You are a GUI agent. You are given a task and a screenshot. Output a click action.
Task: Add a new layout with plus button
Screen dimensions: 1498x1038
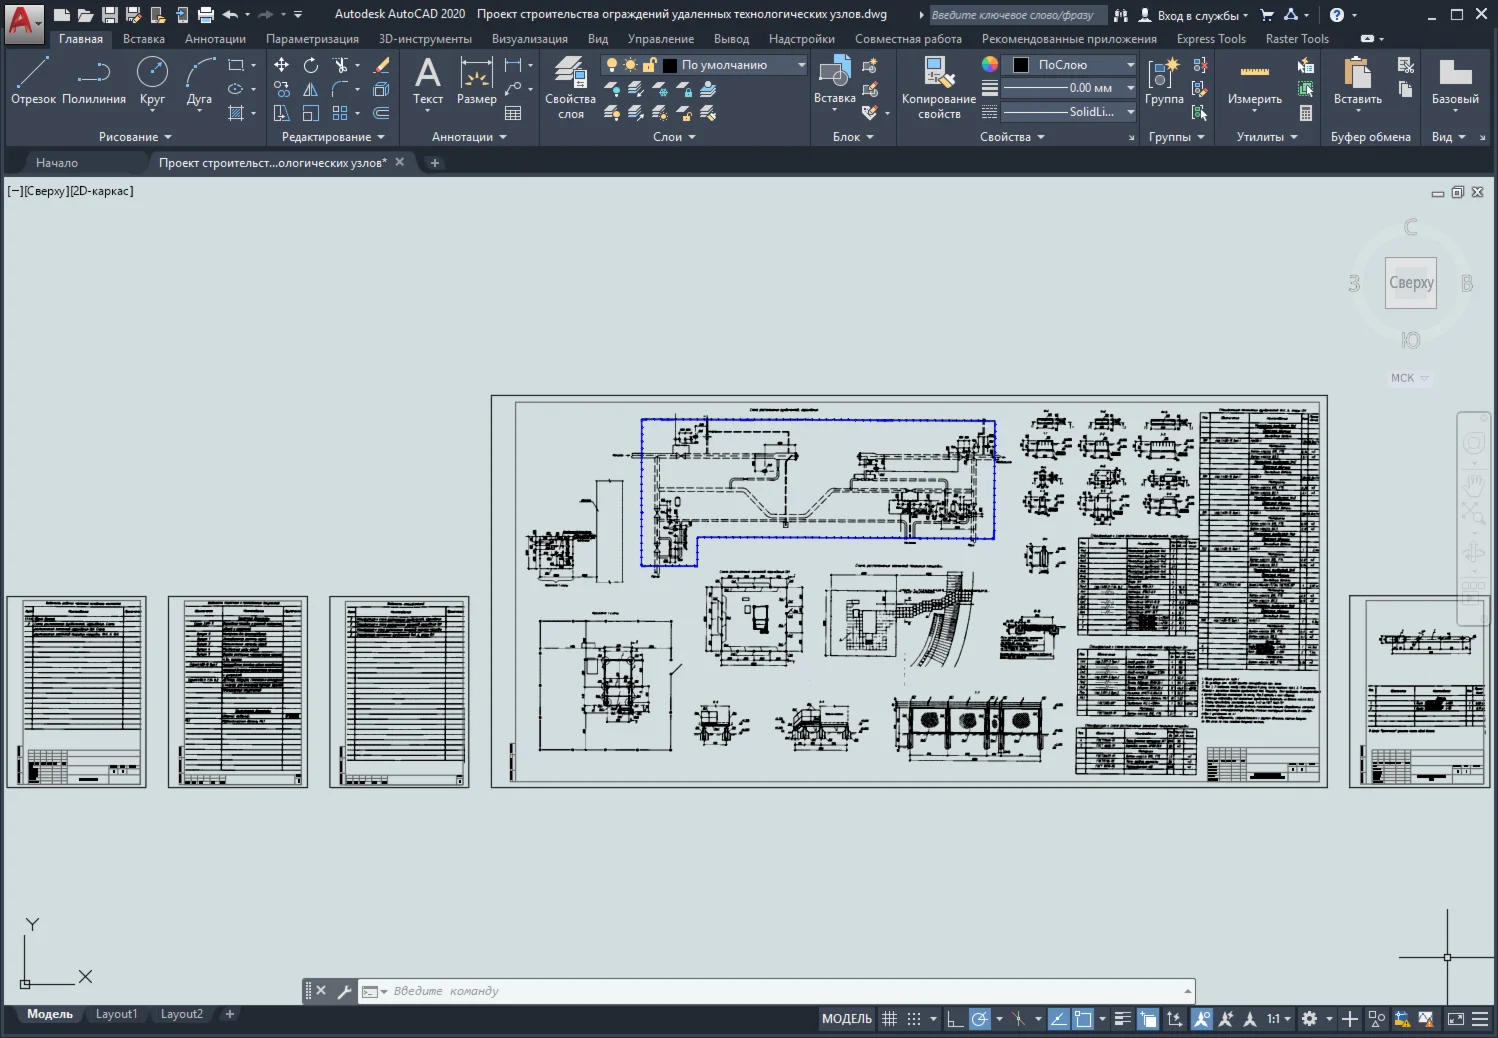pos(230,1014)
